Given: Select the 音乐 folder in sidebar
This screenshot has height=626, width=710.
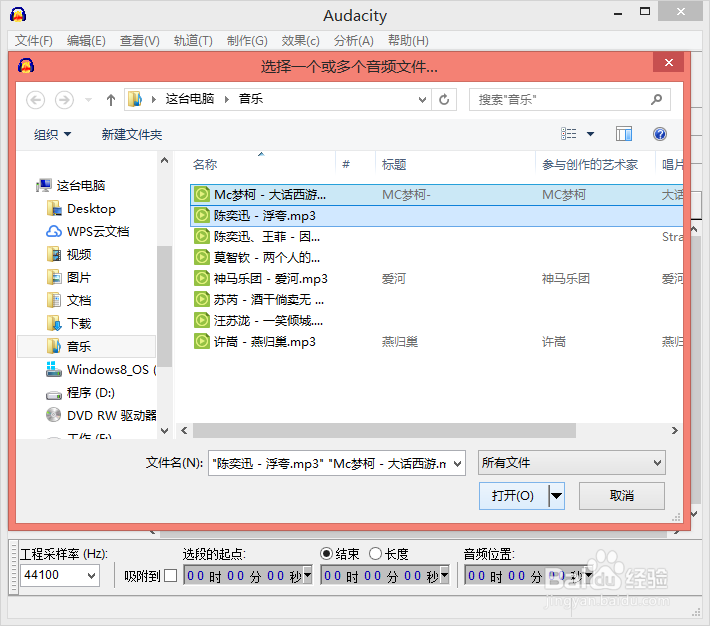Looking at the screenshot, I should (86, 347).
